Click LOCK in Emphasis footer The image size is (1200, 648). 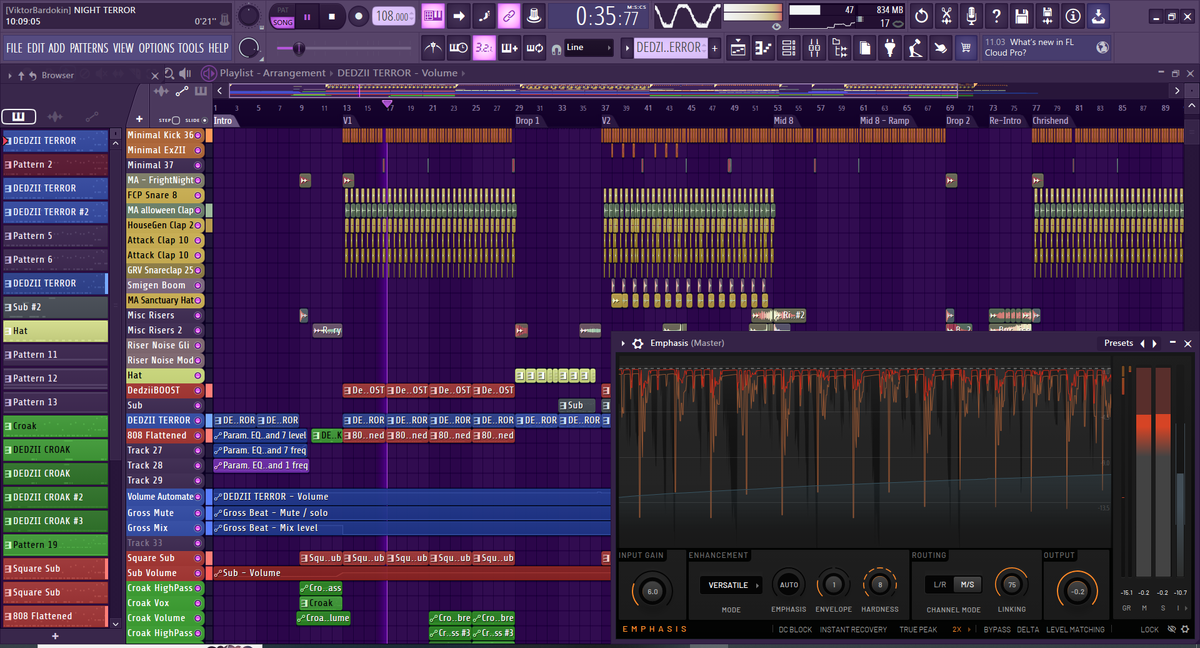(1150, 630)
